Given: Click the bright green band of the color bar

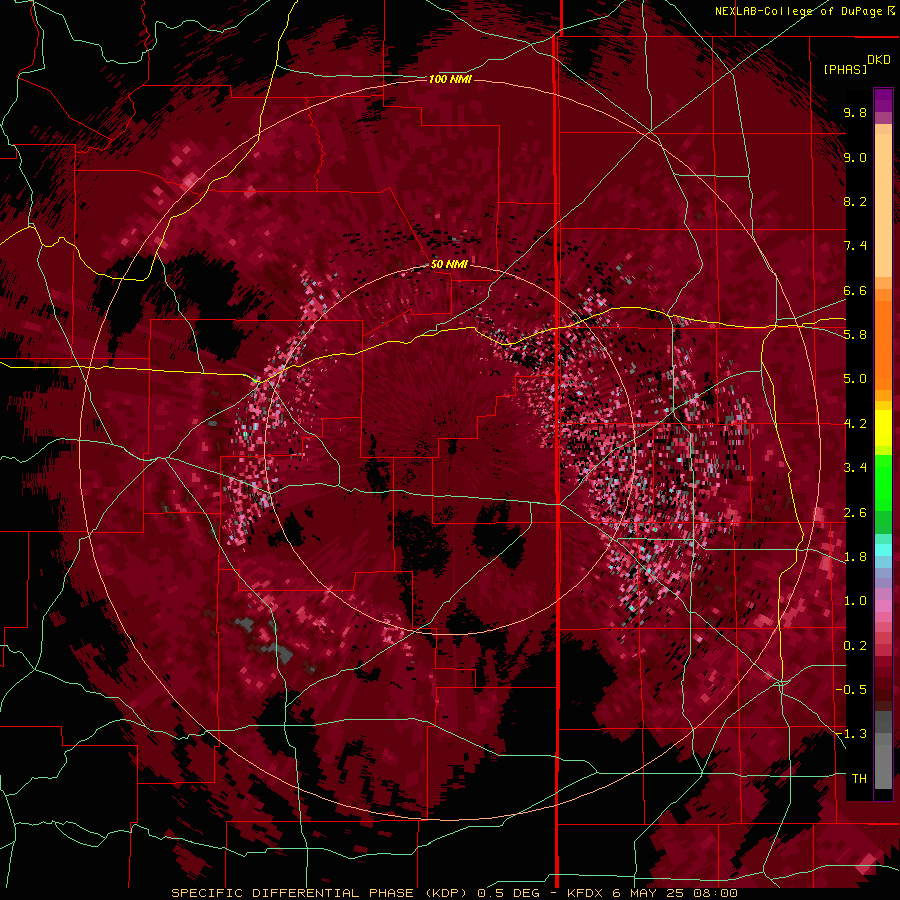Looking at the screenshot, I should pos(883,482).
